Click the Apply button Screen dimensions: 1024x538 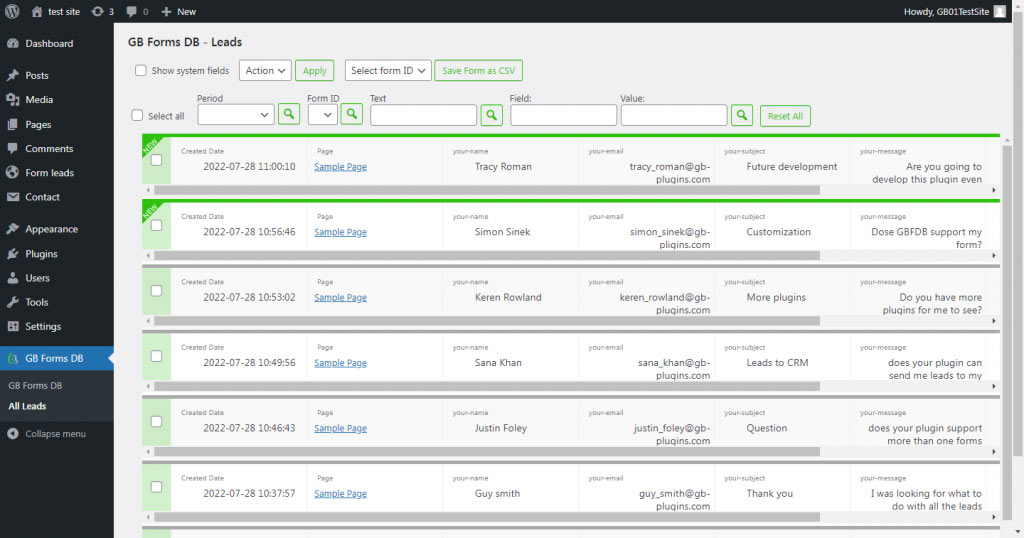click(x=314, y=71)
